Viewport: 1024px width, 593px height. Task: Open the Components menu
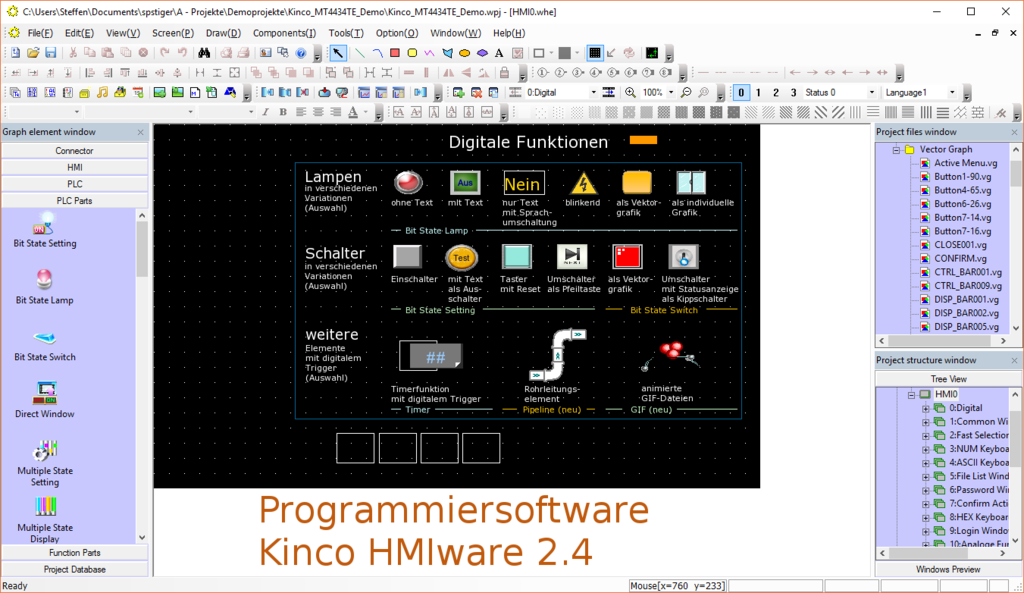[x=285, y=33]
